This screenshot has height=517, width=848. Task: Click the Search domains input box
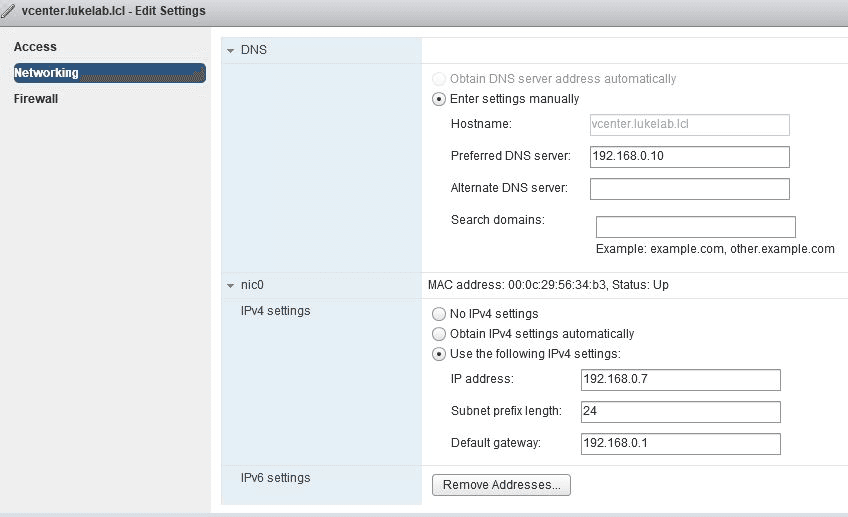pyautogui.click(x=695, y=227)
